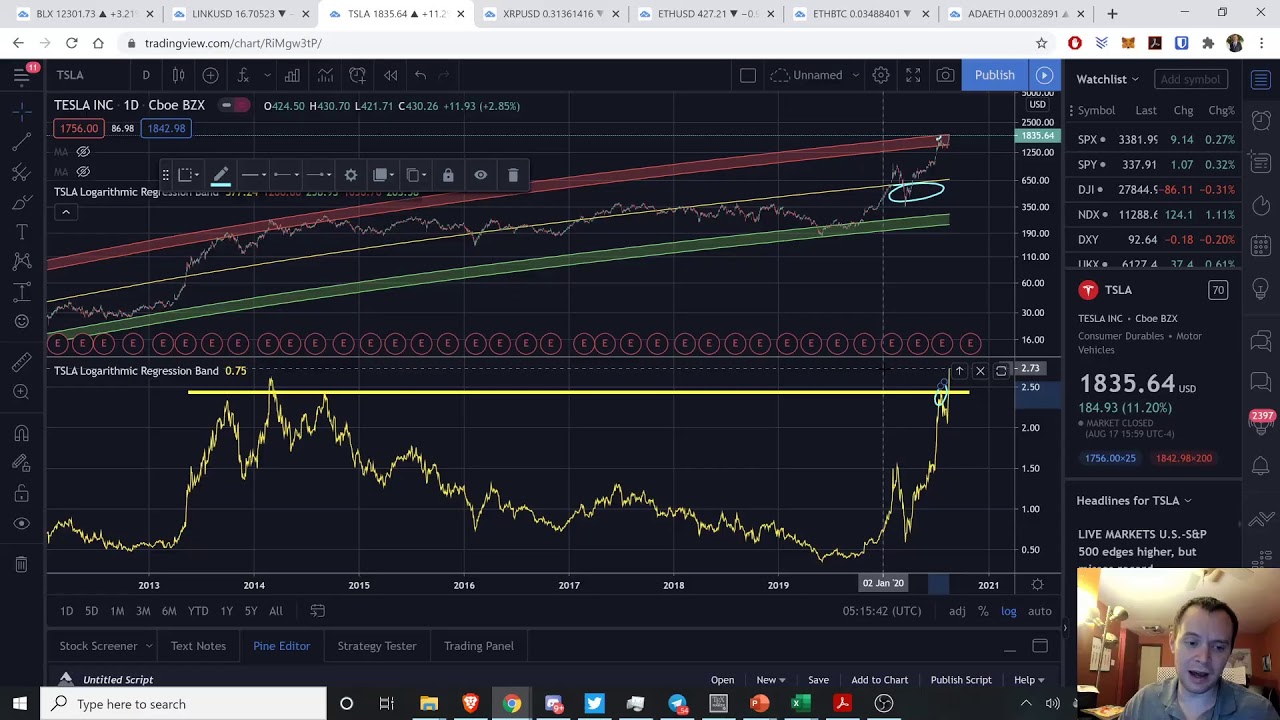
Task: Save the Pine script
Action: (818, 680)
